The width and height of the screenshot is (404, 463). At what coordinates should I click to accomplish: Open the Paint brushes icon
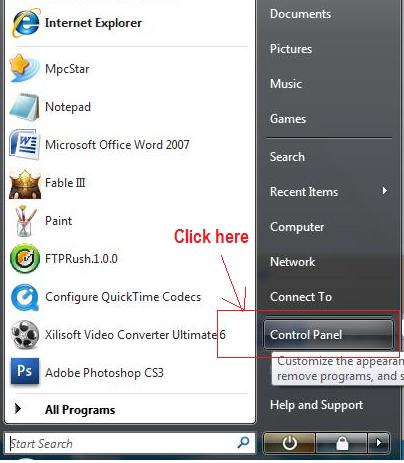click(x=25, y=221)
